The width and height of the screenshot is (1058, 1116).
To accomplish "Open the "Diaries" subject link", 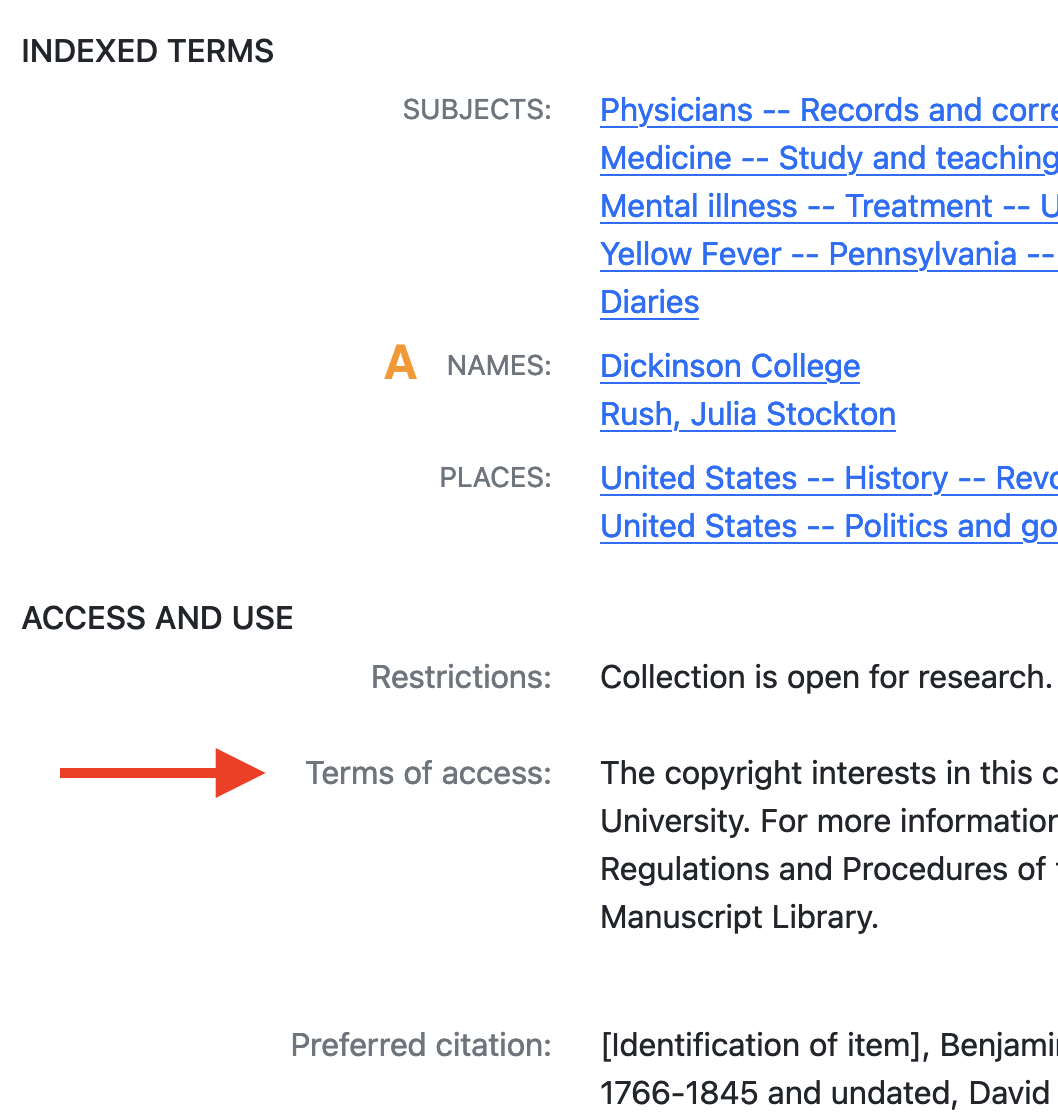I will coord(648,302).
